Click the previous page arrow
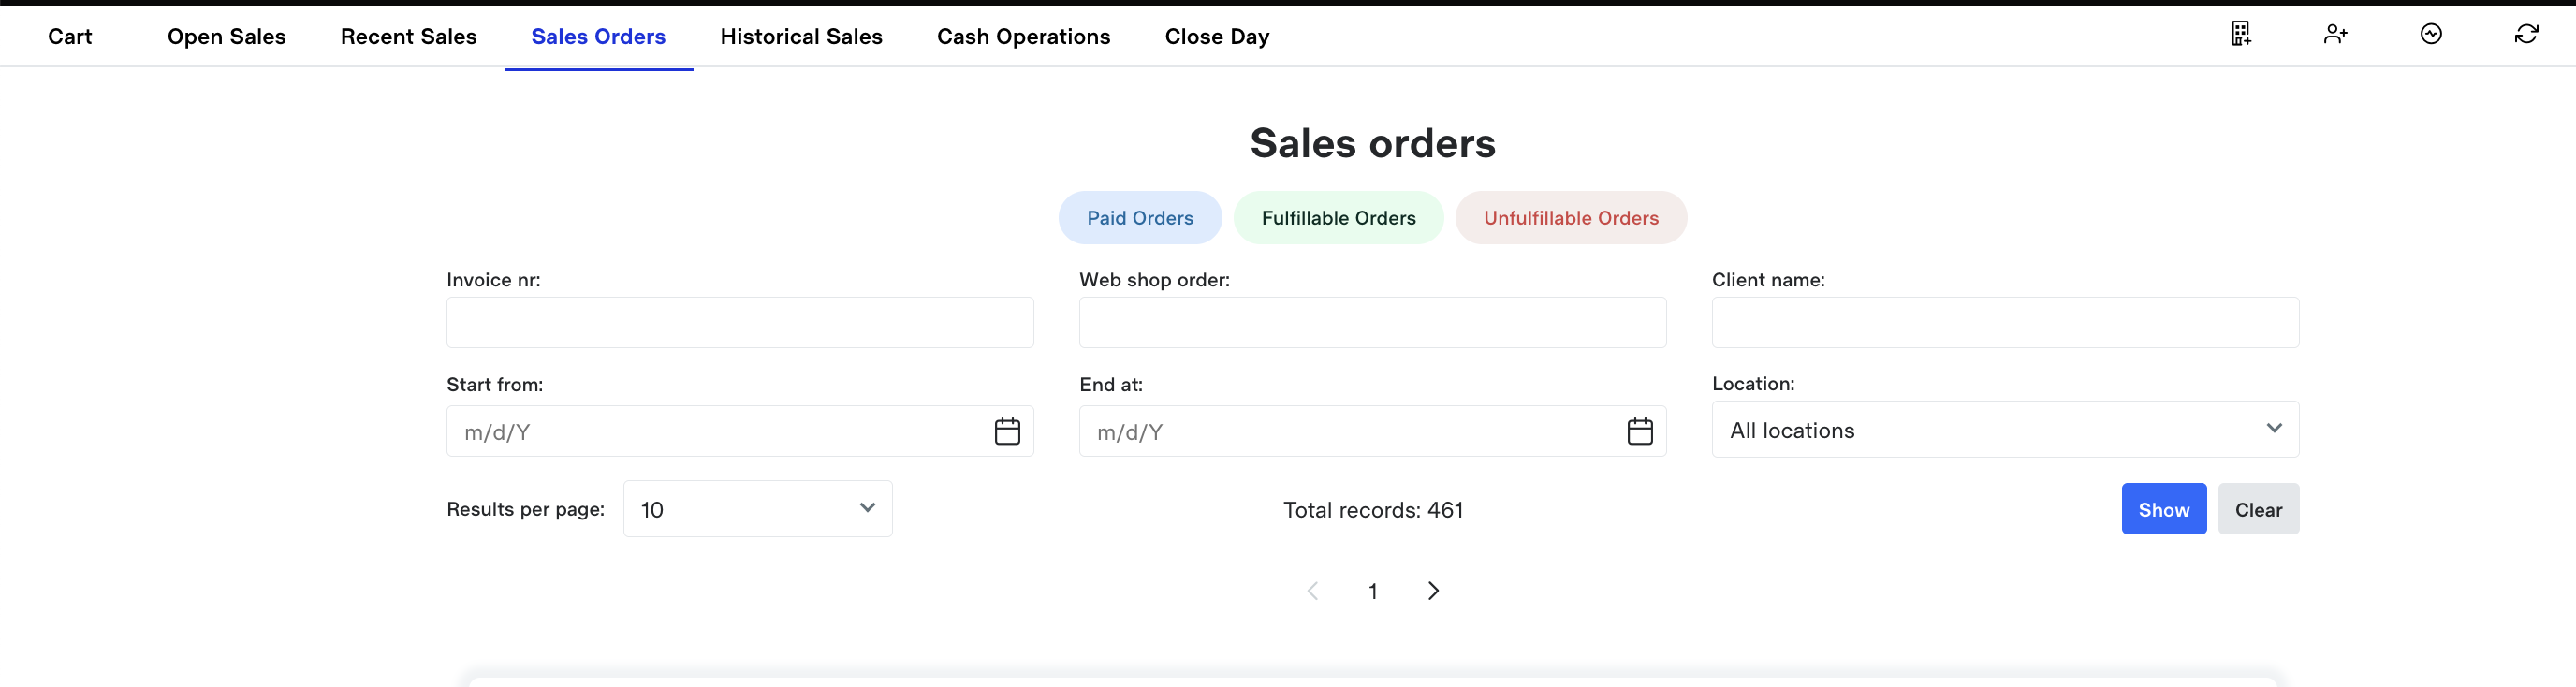 [1313, 591]
